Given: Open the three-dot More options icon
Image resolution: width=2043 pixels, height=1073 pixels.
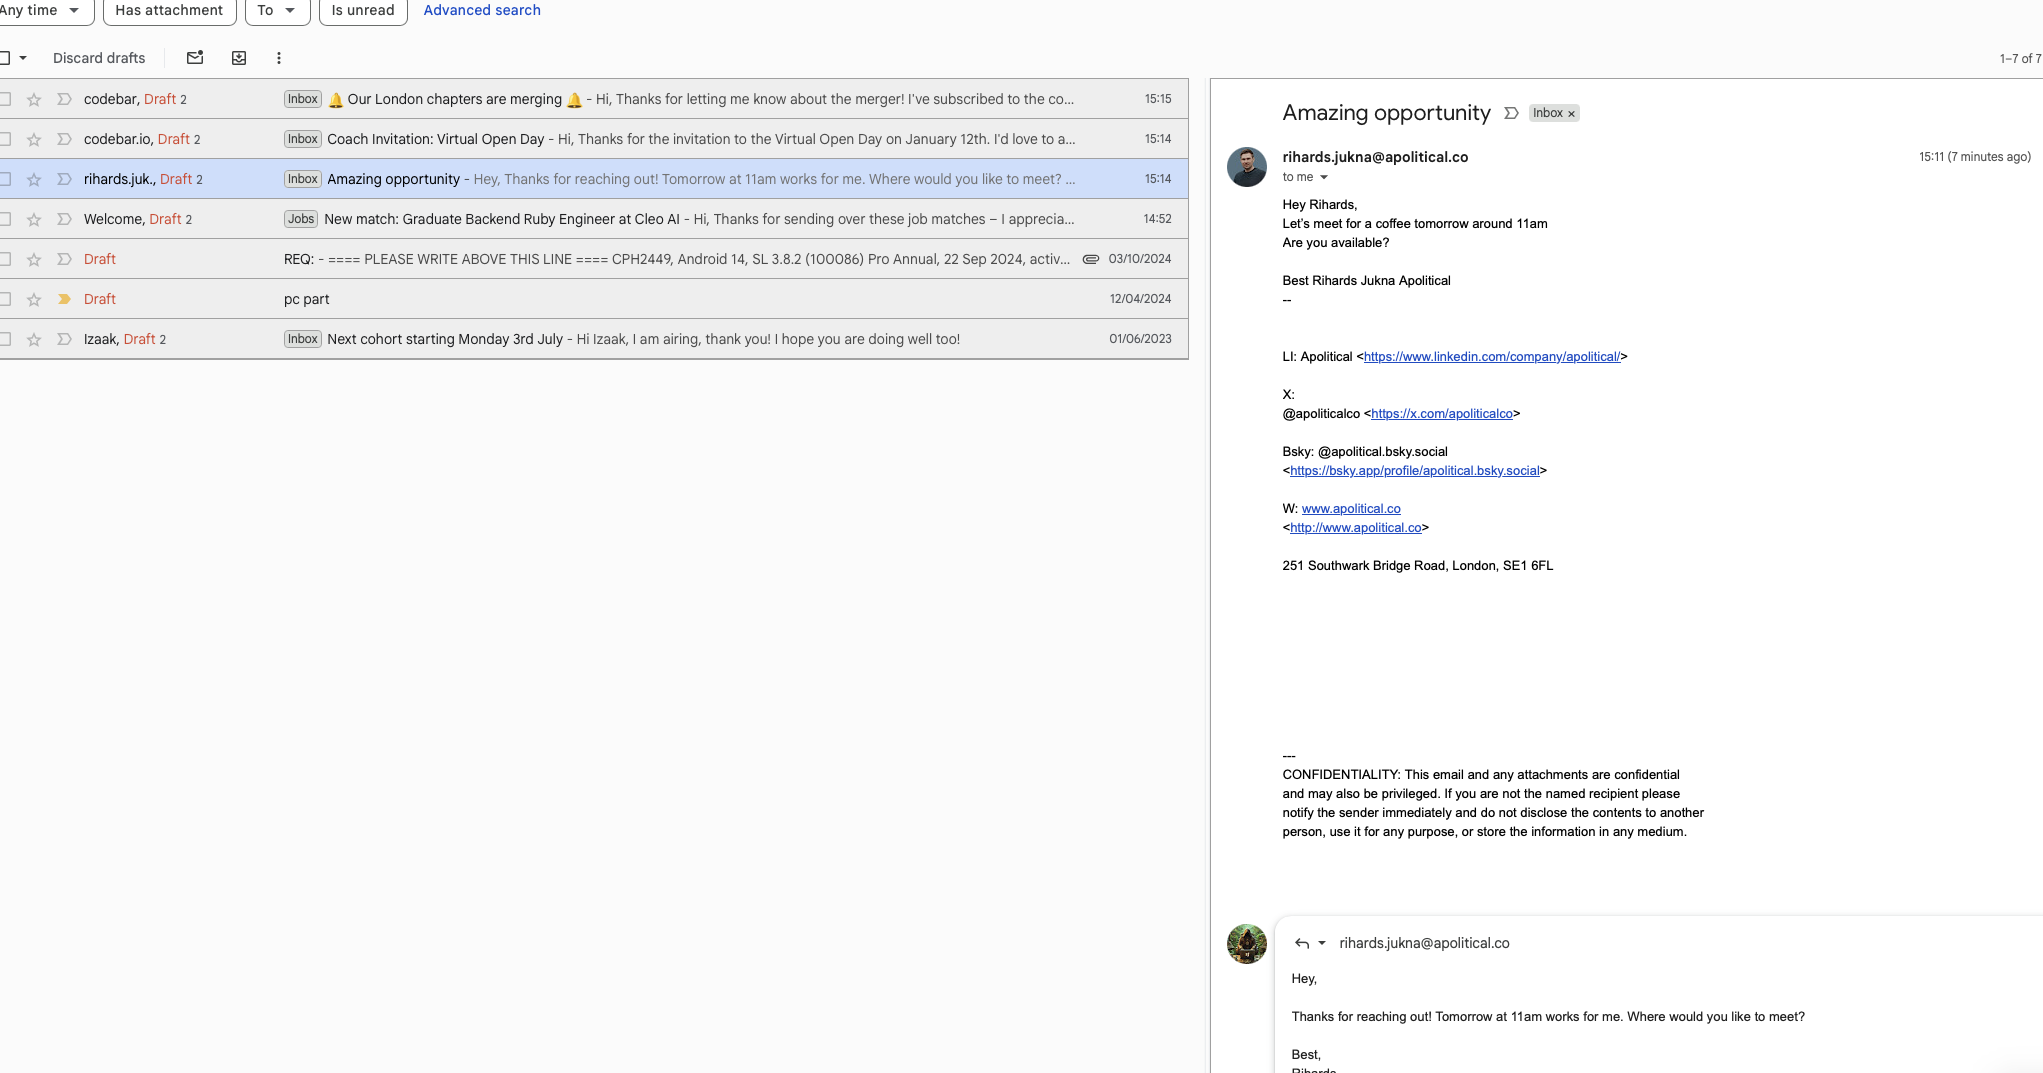Looking at the screenshot, I should pyautogui.click(x=278, y=58).
